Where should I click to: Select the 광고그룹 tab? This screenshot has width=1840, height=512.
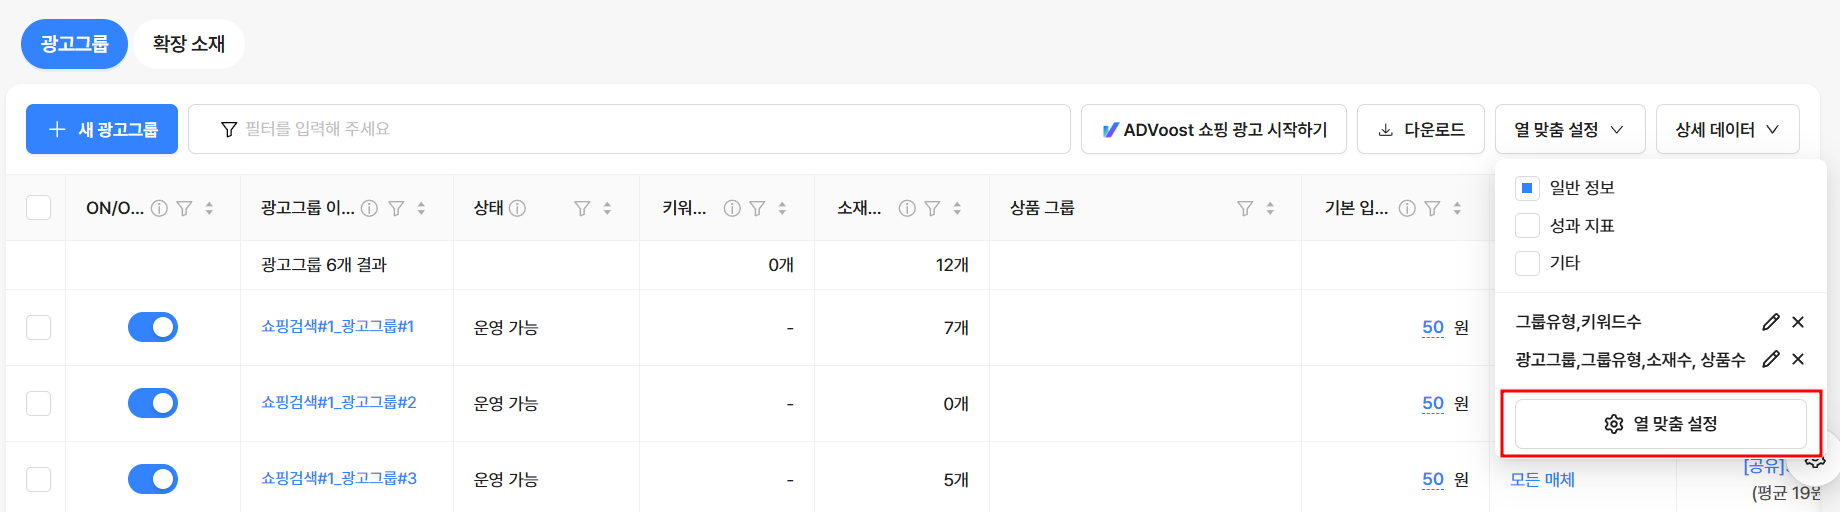click(74, 44)
